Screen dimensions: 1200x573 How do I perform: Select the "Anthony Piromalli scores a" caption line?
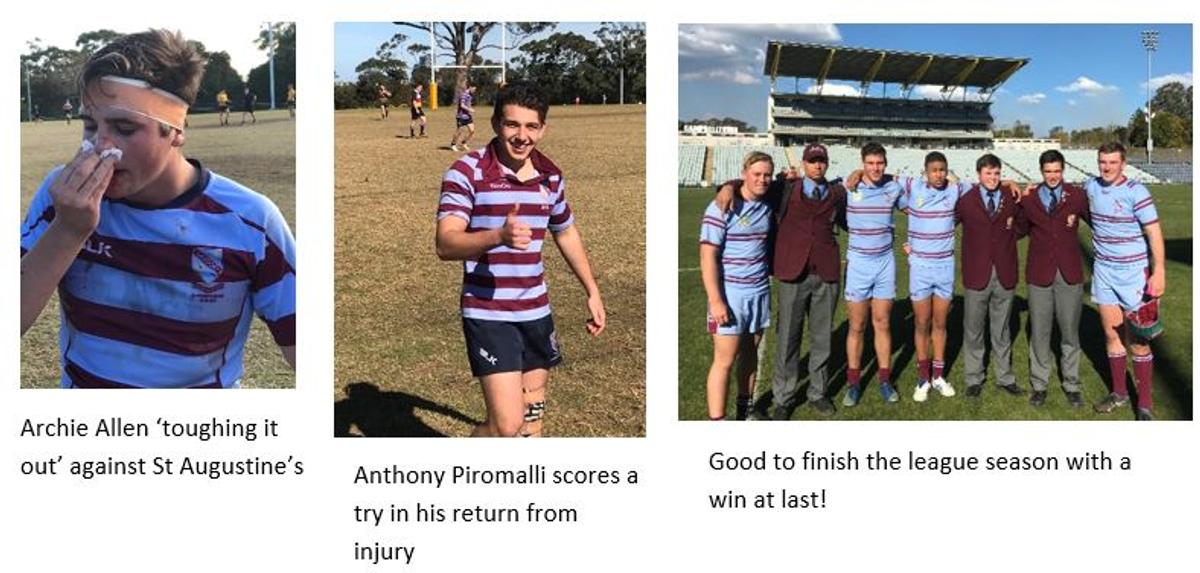(x=496, y=476)
